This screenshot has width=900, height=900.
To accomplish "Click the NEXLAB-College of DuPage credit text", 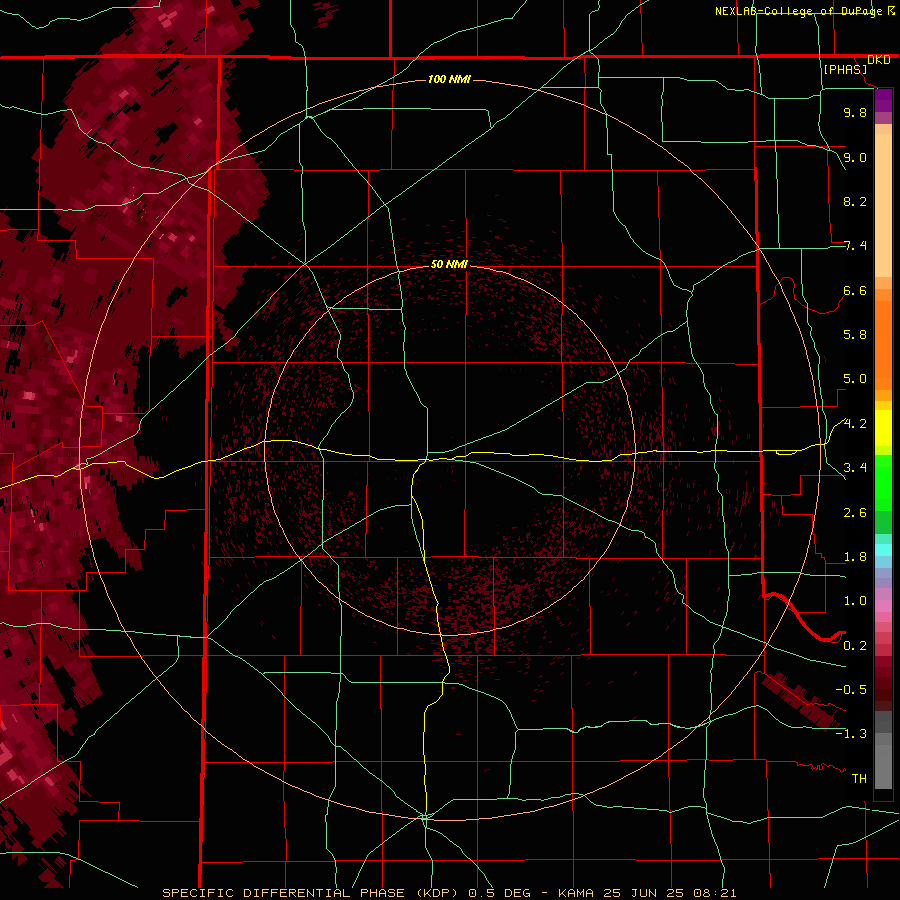I will (x=798, y=11).
